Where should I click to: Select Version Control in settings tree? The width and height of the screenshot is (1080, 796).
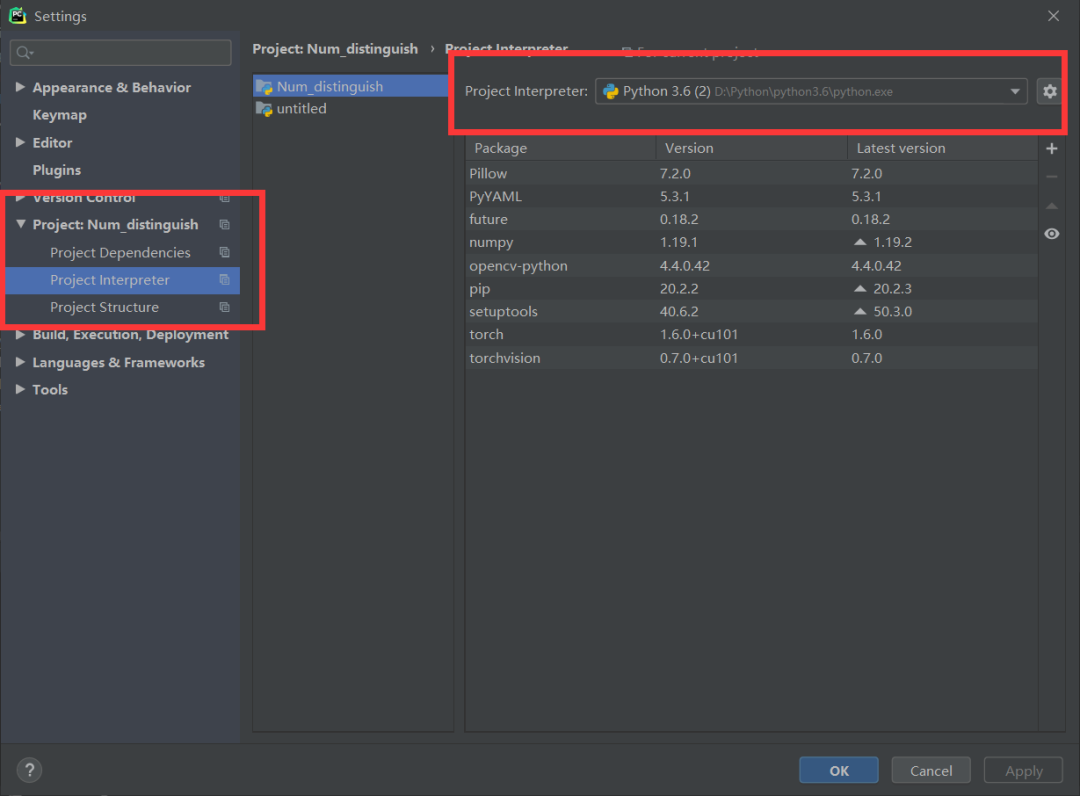[84, 198]
